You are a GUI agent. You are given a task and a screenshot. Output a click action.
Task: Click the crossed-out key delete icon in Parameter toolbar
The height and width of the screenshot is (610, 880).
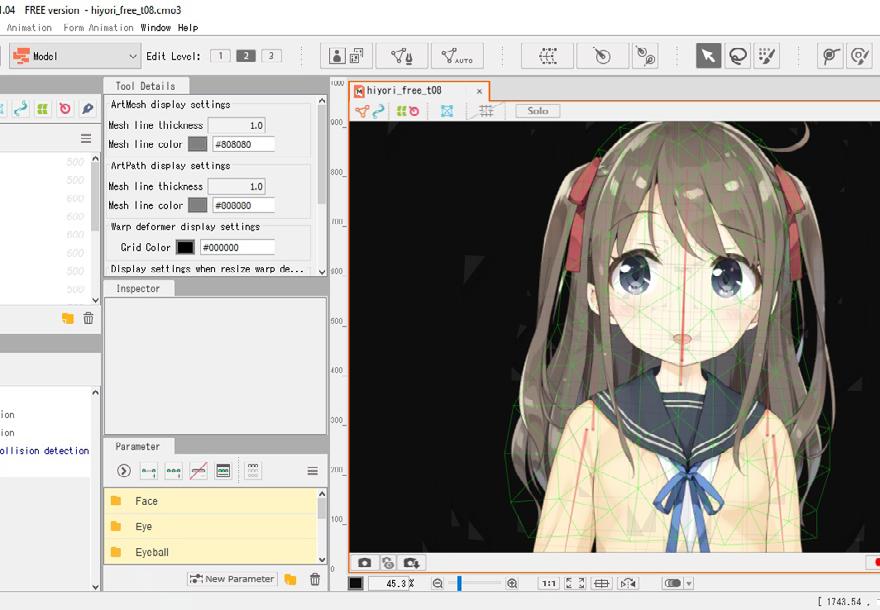198,471
